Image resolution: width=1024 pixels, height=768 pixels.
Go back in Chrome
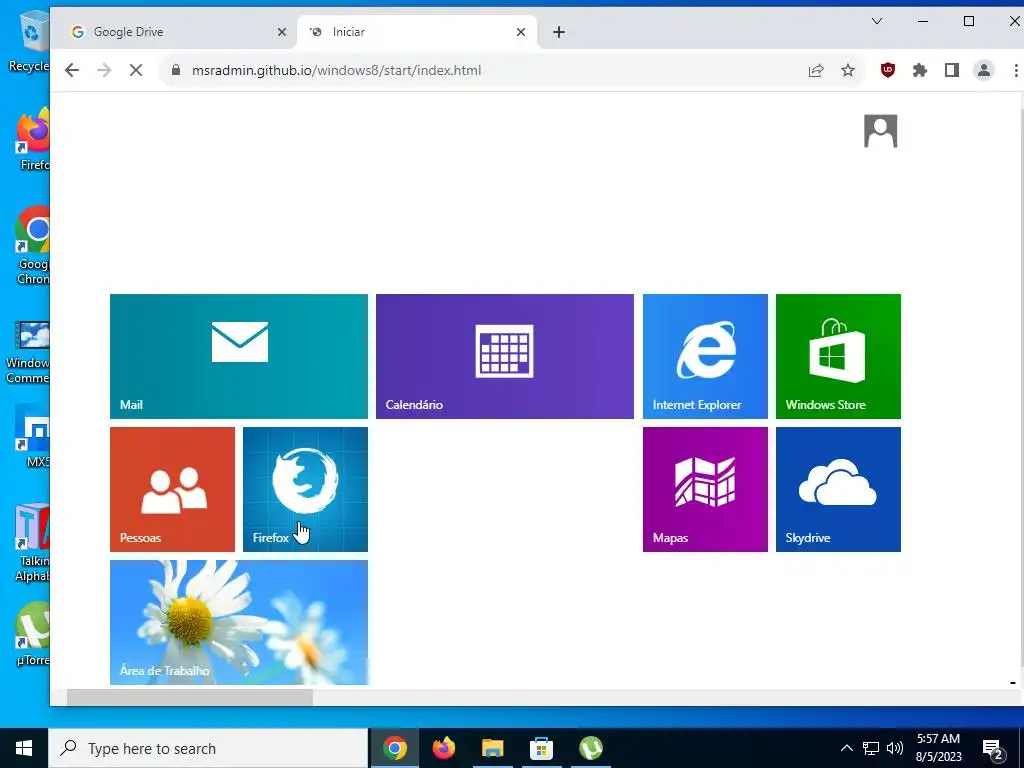(x=72, y=70)
